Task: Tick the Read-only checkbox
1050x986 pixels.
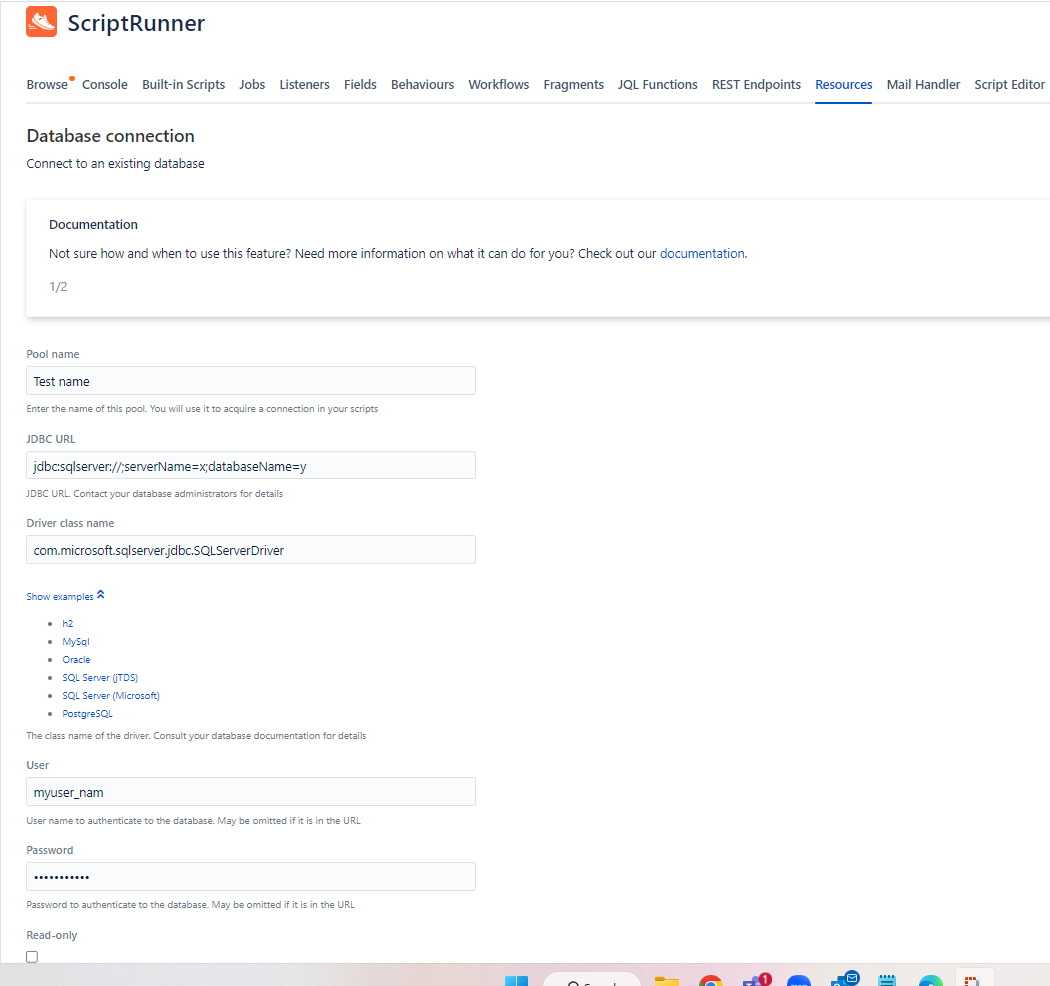Action: click(32, 957)
